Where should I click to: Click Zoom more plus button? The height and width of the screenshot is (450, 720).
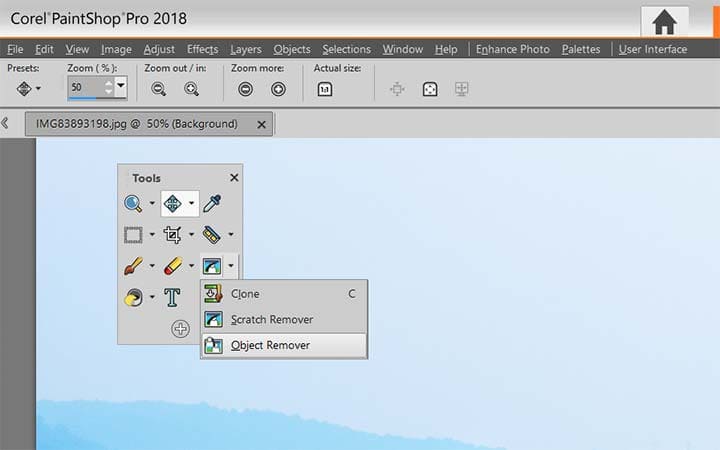(278, 89)
